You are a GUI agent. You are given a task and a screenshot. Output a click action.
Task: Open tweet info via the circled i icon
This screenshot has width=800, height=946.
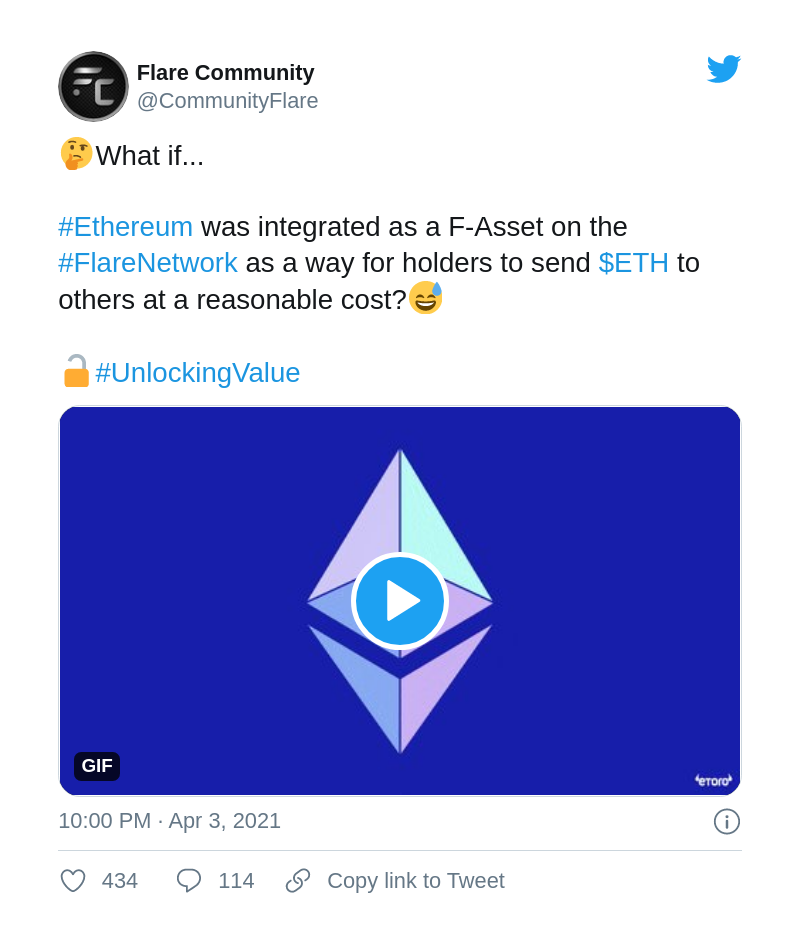coord(727,821)
